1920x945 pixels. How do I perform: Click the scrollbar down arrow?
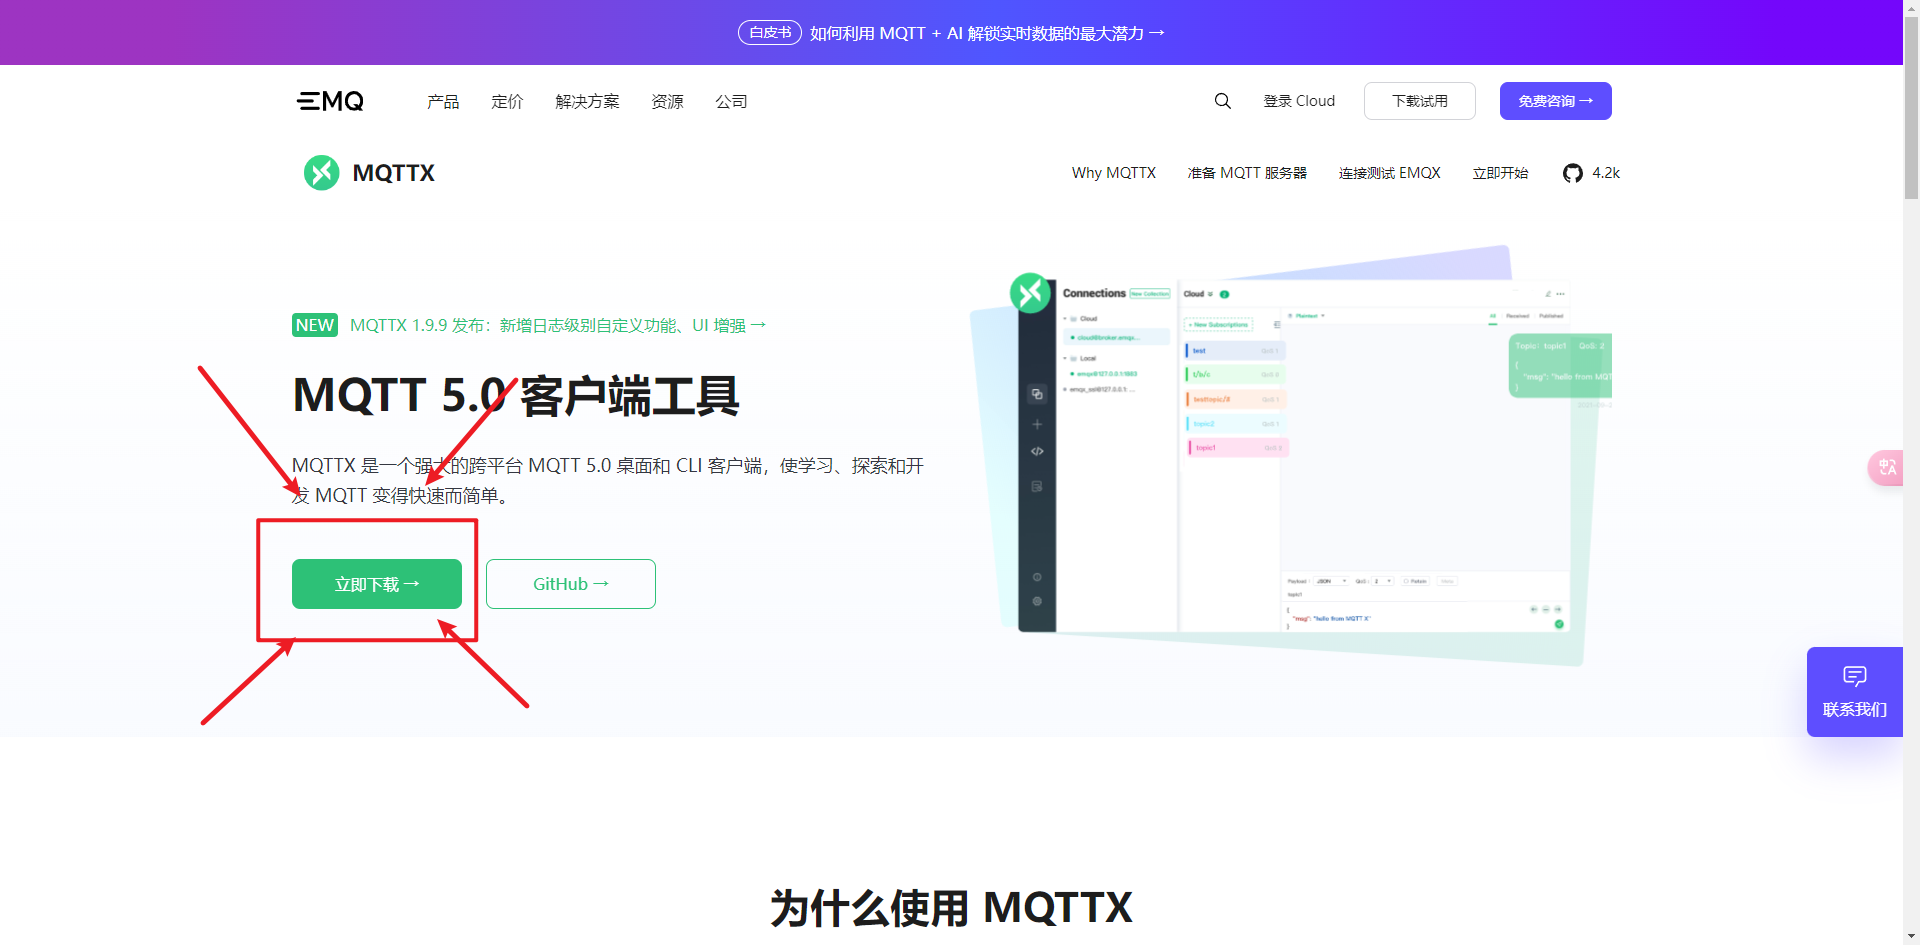pos(1911,937)
